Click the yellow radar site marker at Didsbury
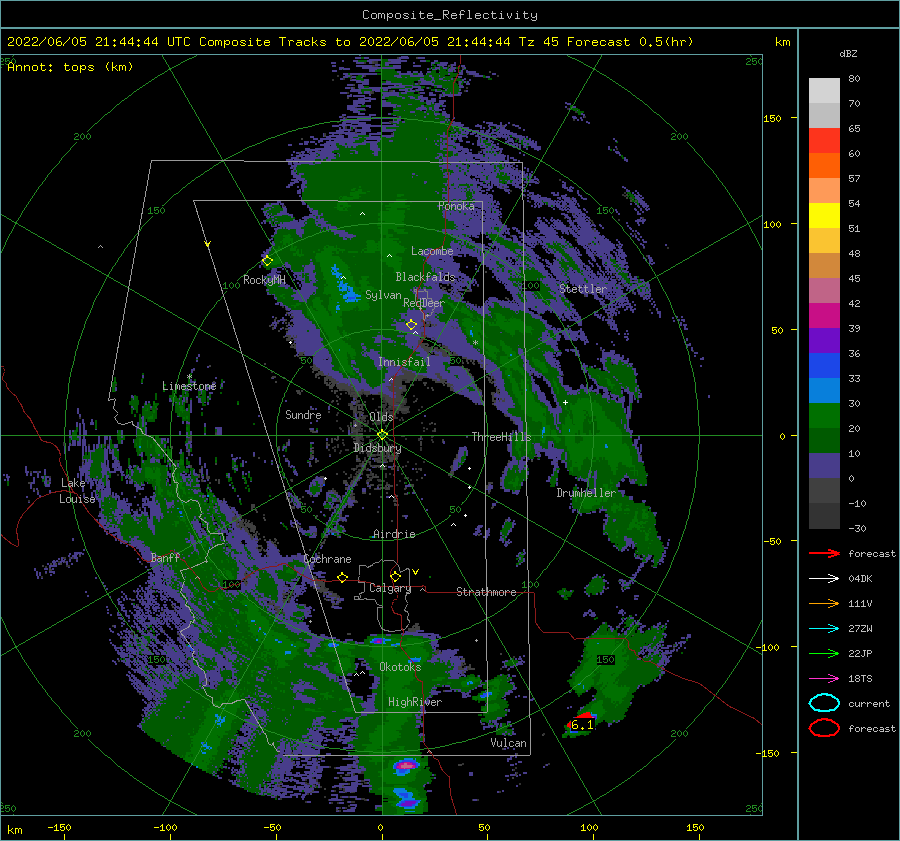Viewport: 900px width, 841px height. pos(382,435)
